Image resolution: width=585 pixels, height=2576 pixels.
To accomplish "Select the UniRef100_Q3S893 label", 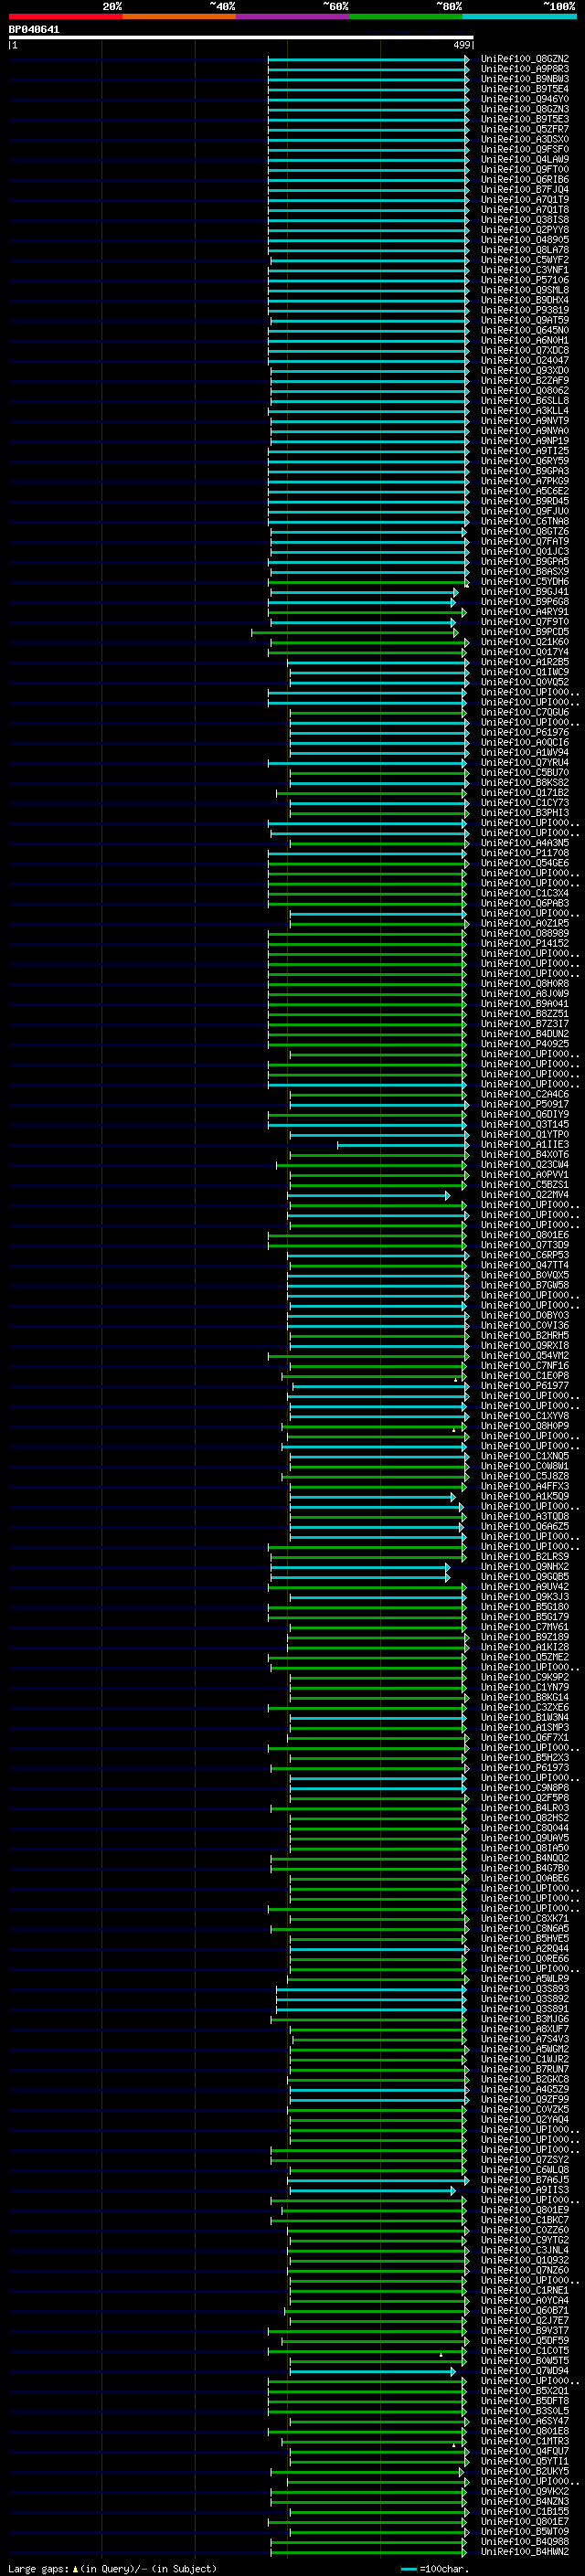I will pos(525,1989).
